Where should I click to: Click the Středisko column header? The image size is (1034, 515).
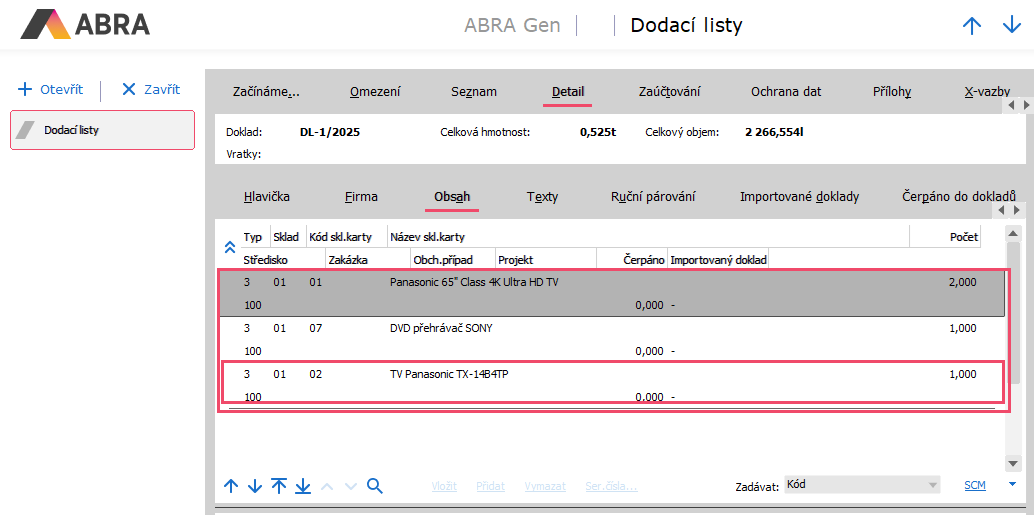283,260
